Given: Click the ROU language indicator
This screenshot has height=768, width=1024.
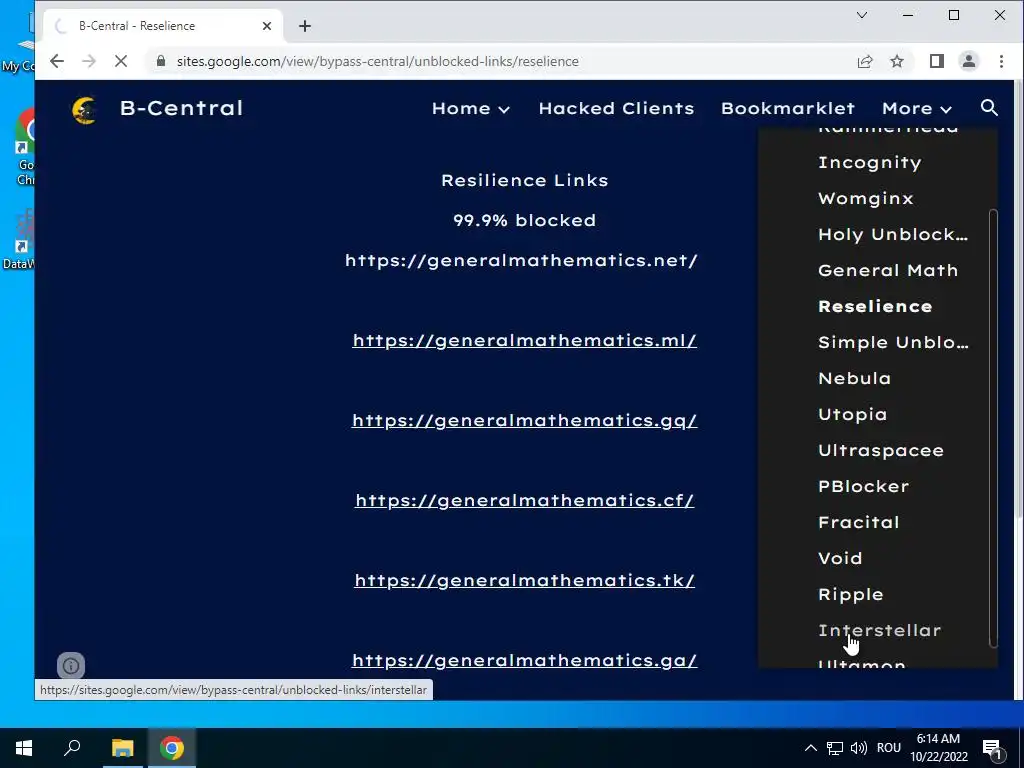Looking at the screenshot, I should tap(889, 748).
